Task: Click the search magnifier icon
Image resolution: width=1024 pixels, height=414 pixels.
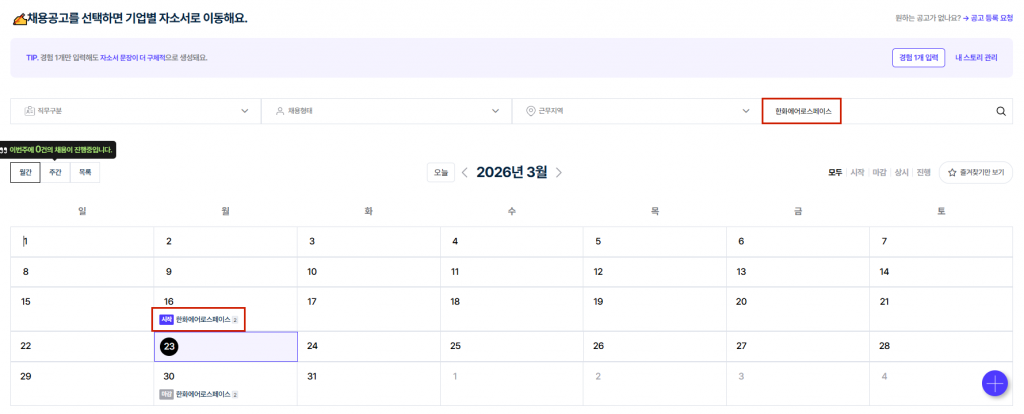Action: pyautogui.click(x=1001, y=111)
